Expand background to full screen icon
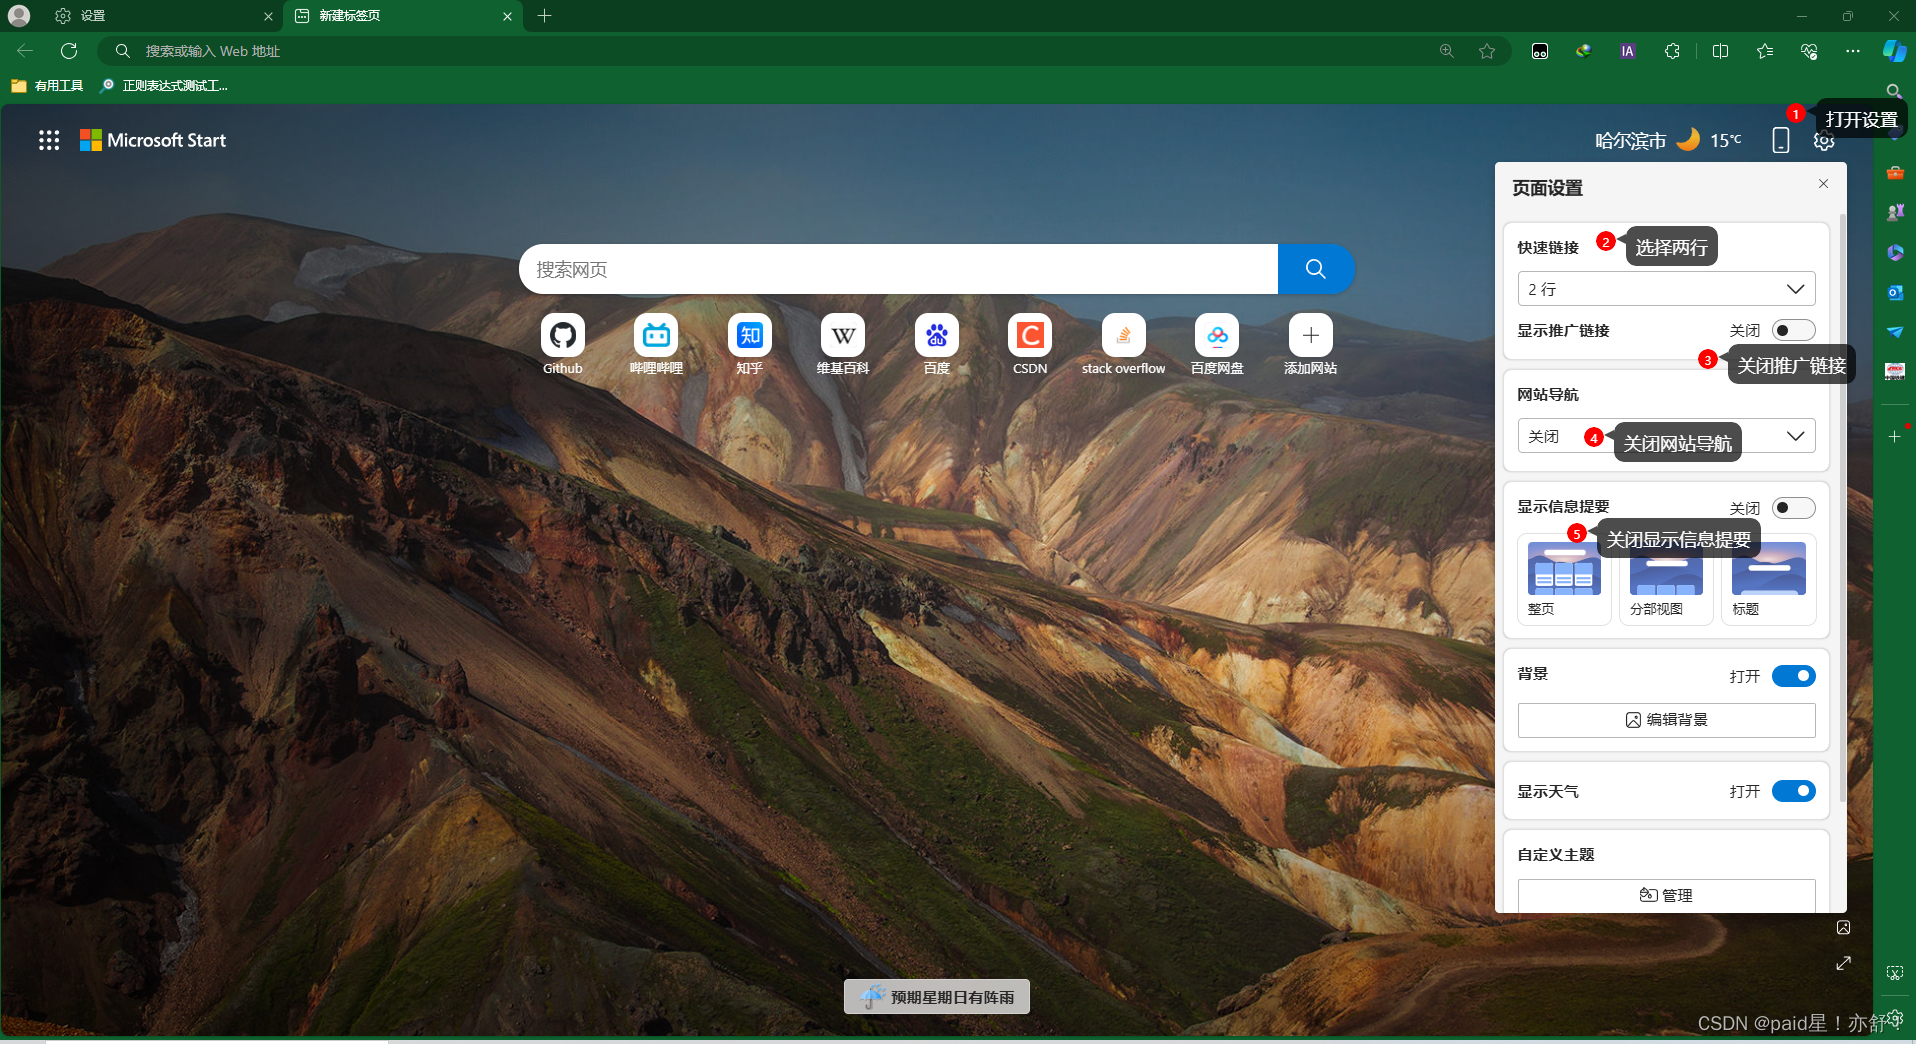Screen dimensions: 1916x1044 coord(1843,963)
